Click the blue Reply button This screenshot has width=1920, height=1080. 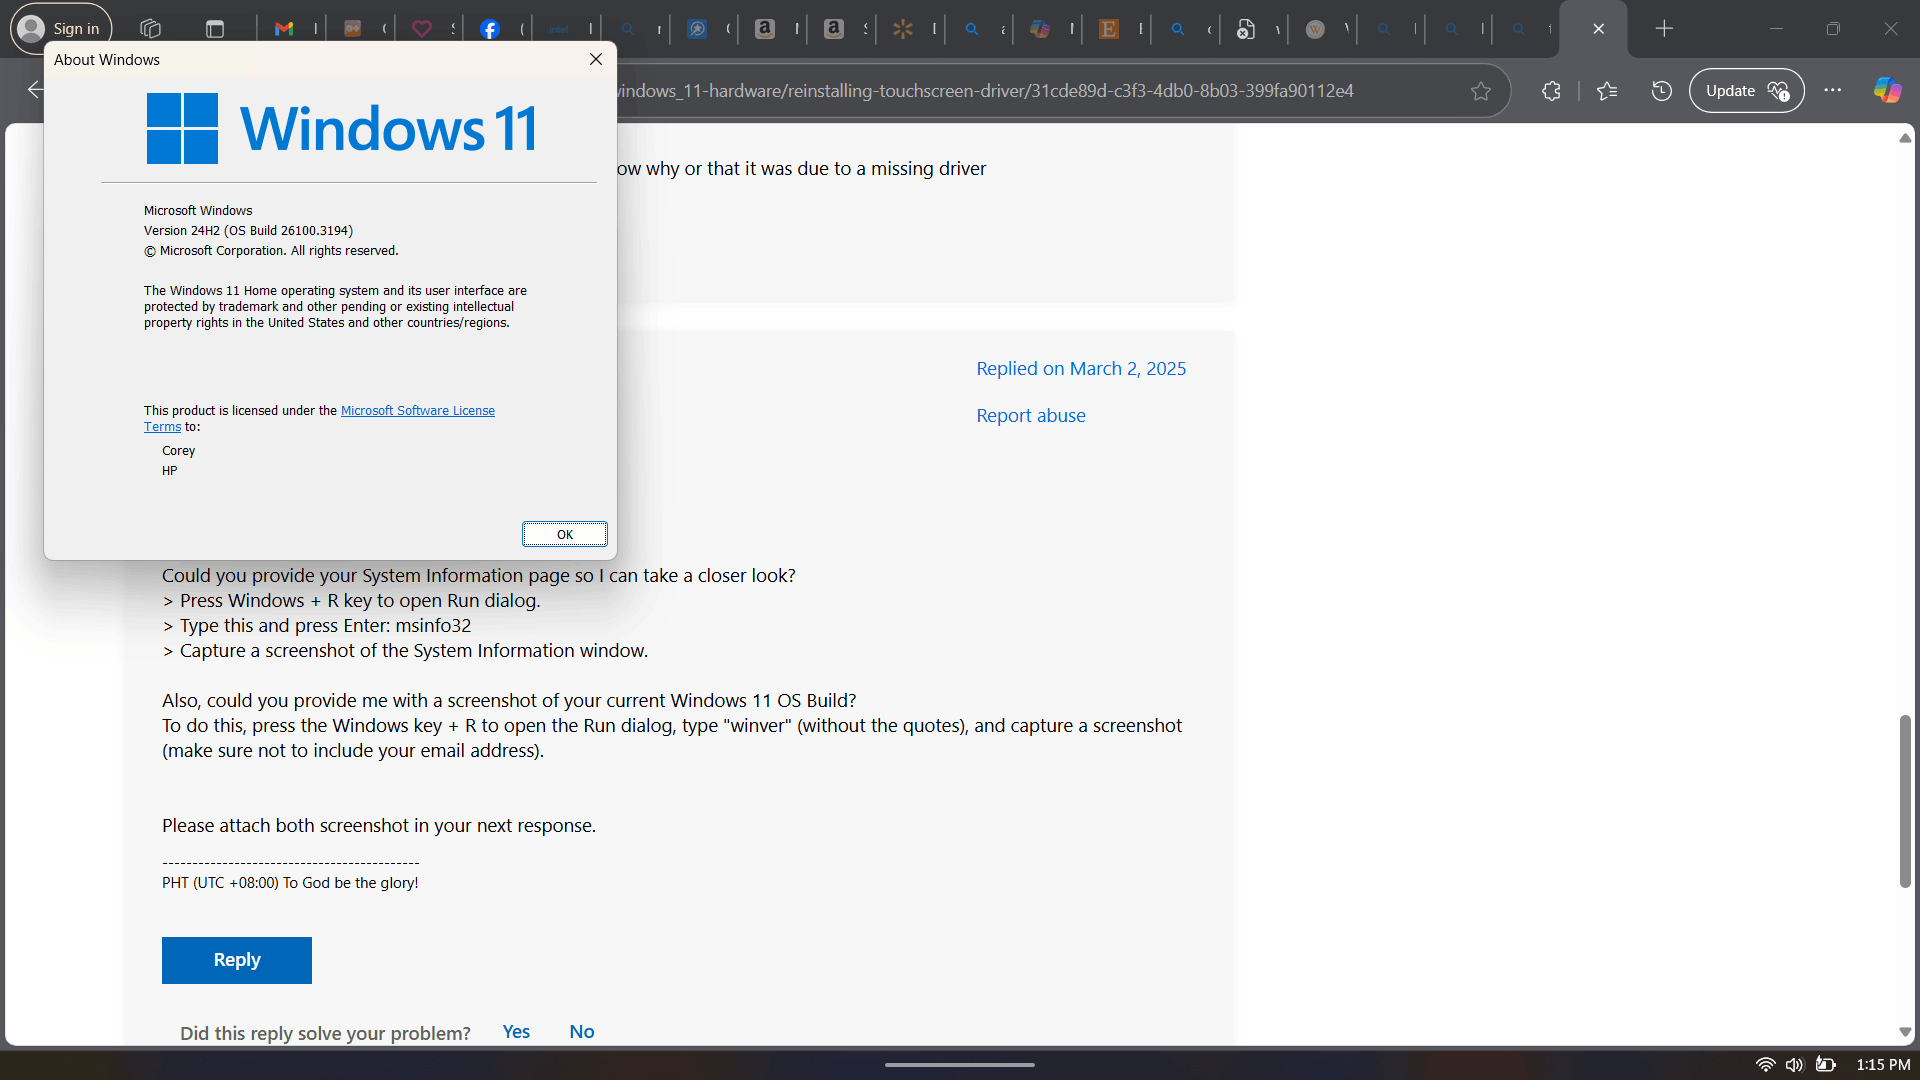click(x=237, y=960)
